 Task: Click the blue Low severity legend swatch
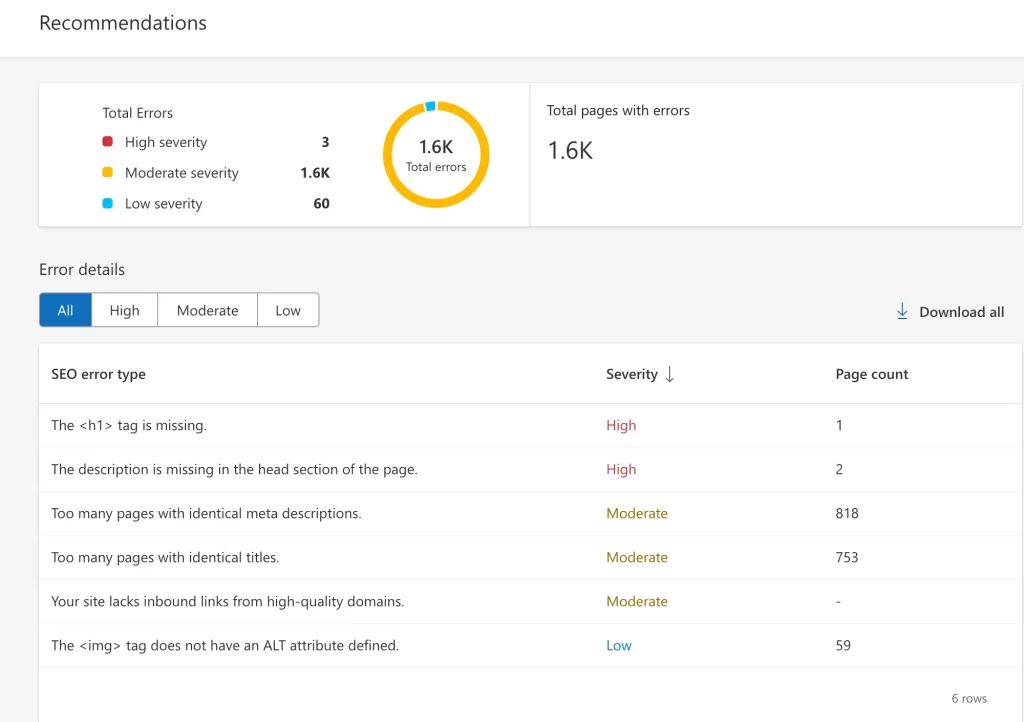pos(108,203)
